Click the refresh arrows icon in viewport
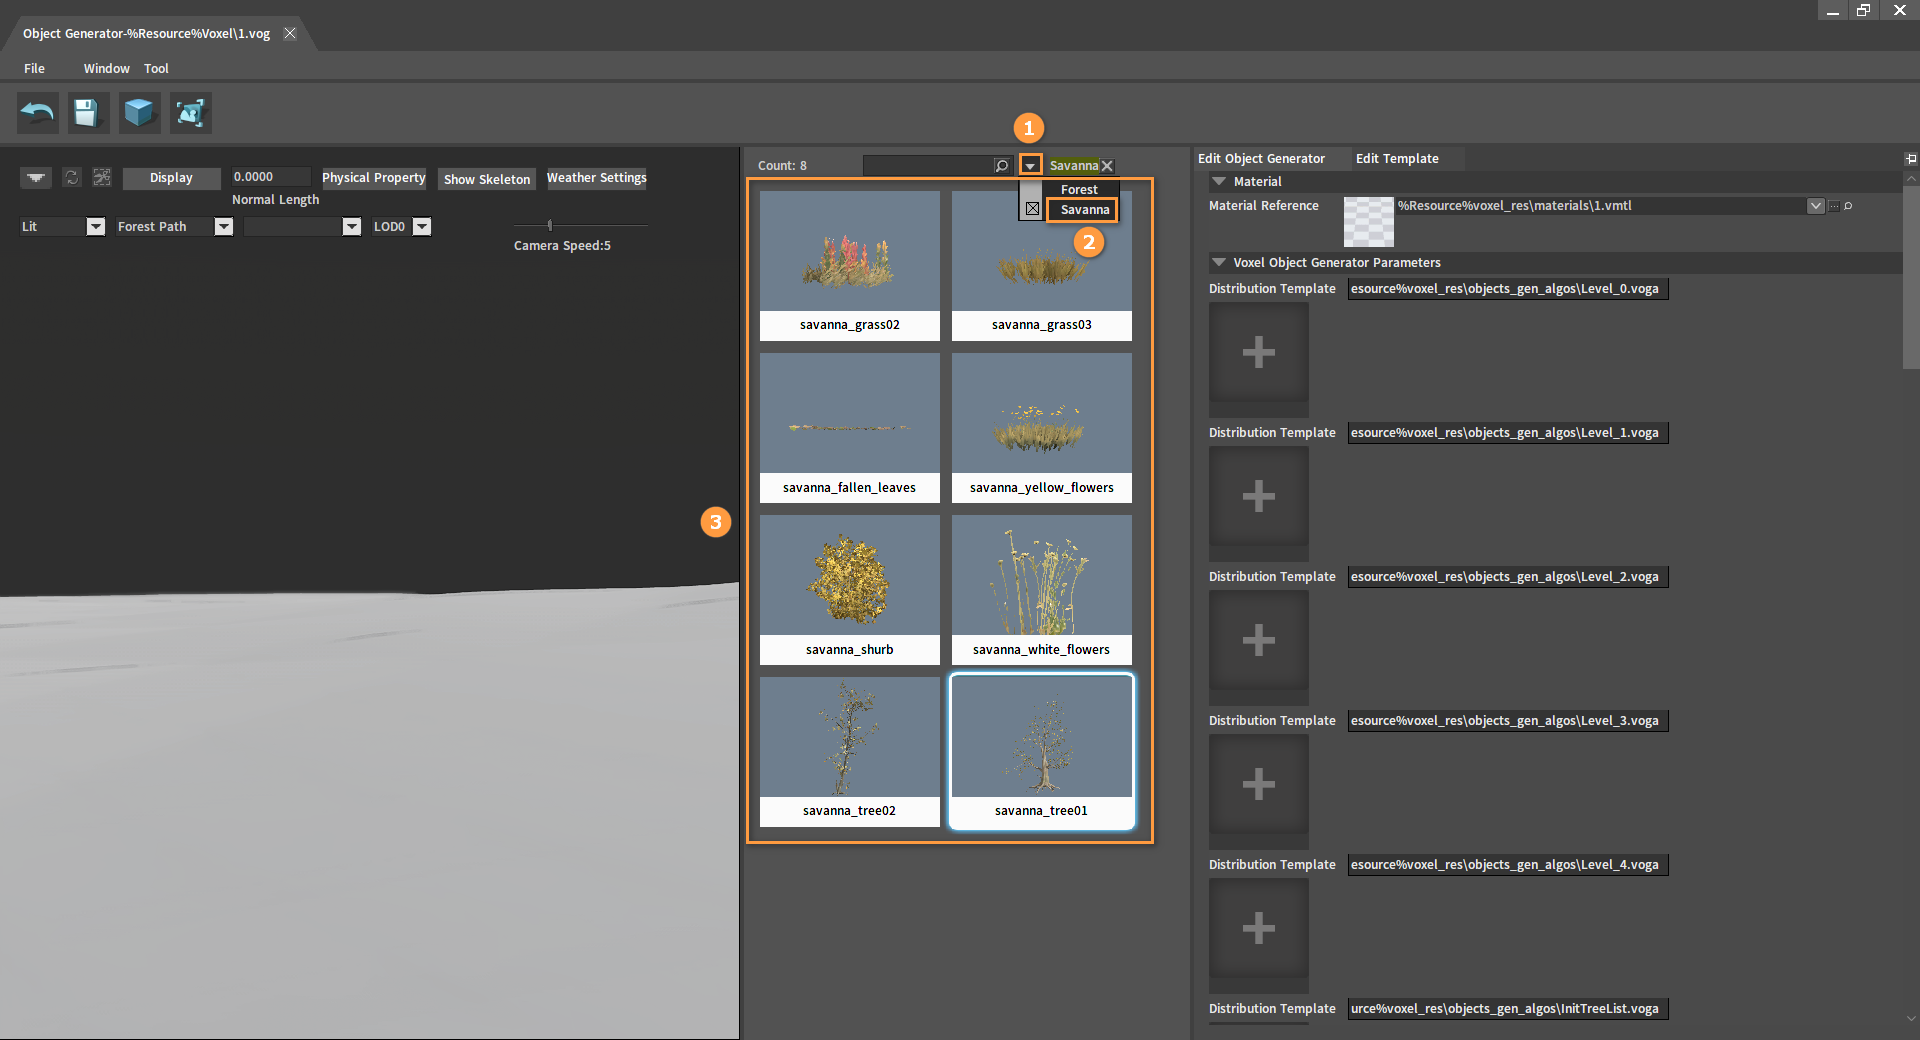 tap(72, 177)
